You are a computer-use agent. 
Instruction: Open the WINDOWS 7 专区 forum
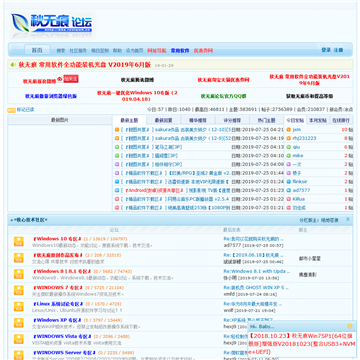[58, 288]
